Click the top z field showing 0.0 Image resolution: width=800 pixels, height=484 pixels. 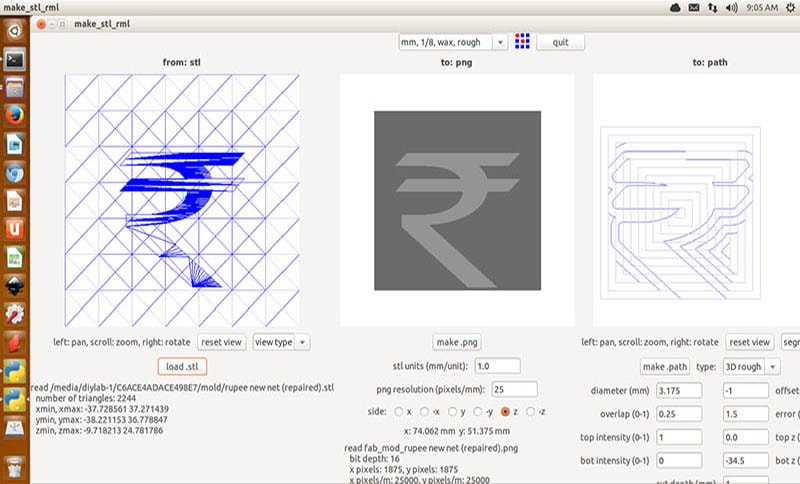[x=746, y=438]
